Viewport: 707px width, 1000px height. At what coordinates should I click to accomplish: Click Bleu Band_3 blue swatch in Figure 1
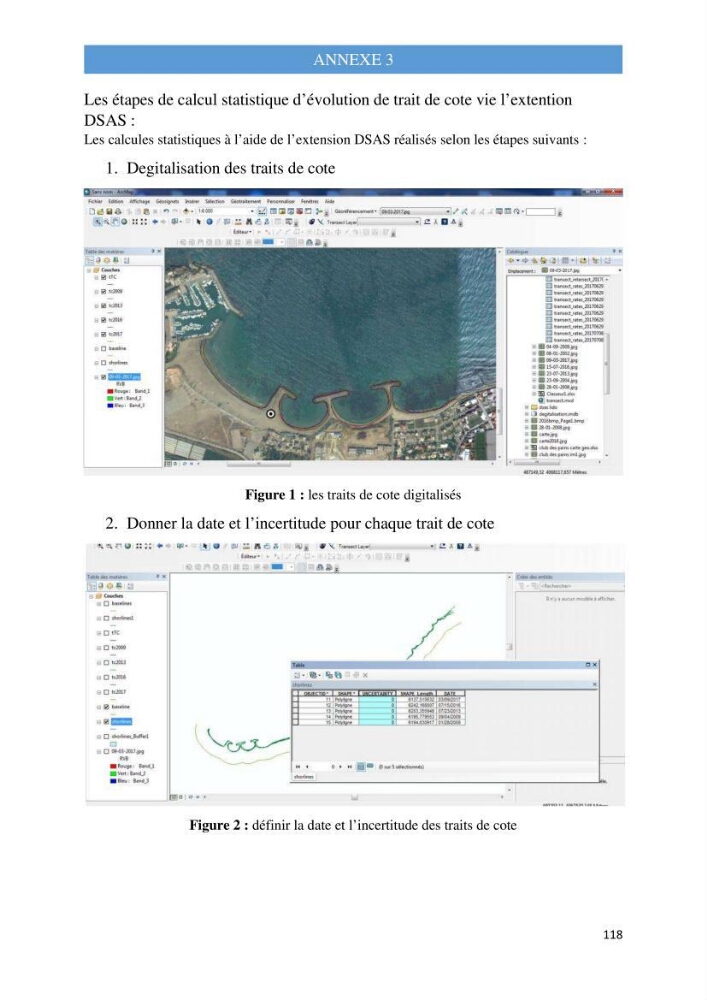click(110, 405)
